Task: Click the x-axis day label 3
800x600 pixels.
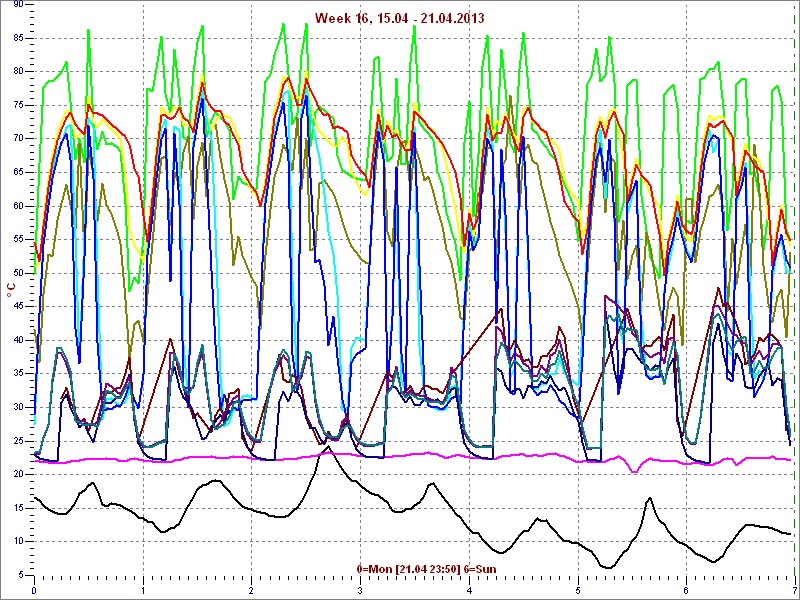Action: point(360,591)
